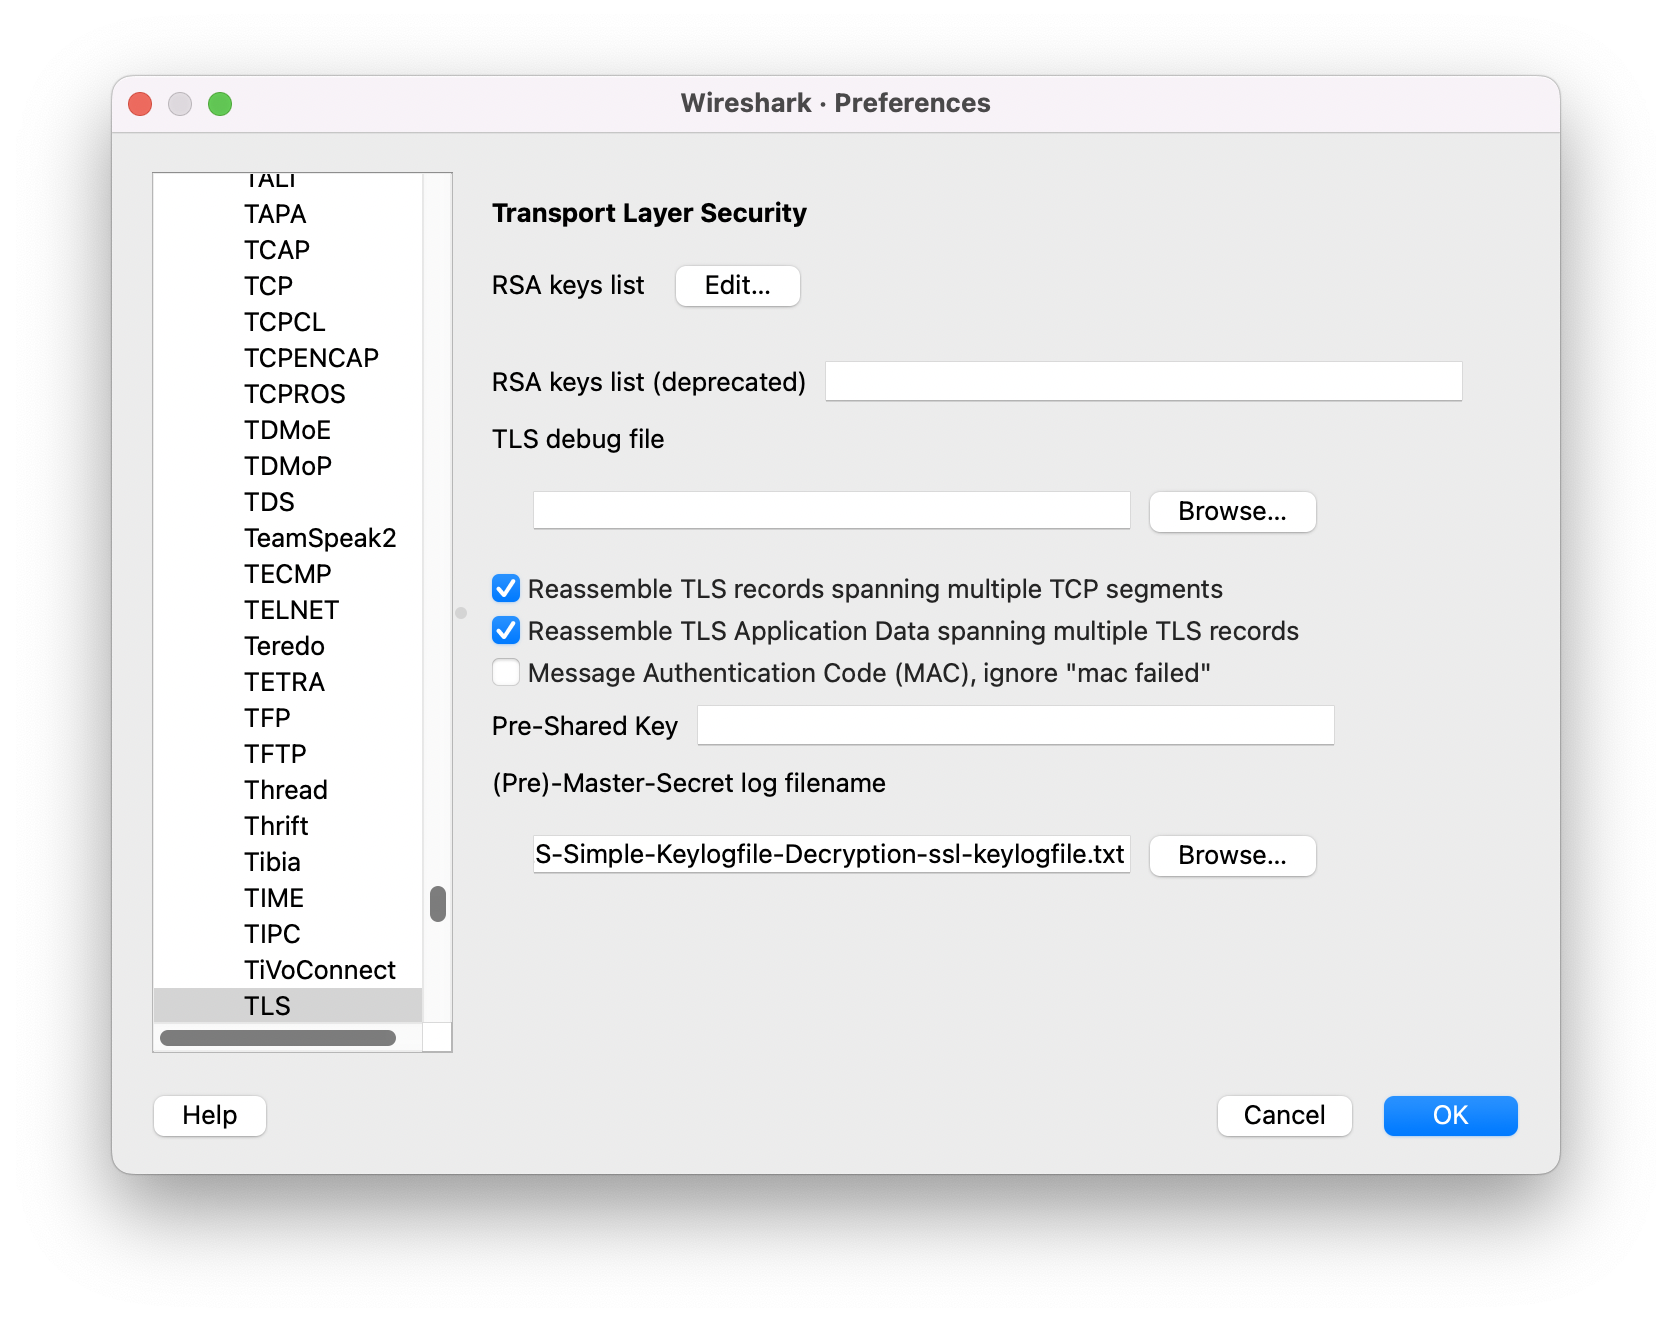This screenshot has height=1322, width=1672.
Task: Select TCAP in the protocol list
Action: click(288, 250)
